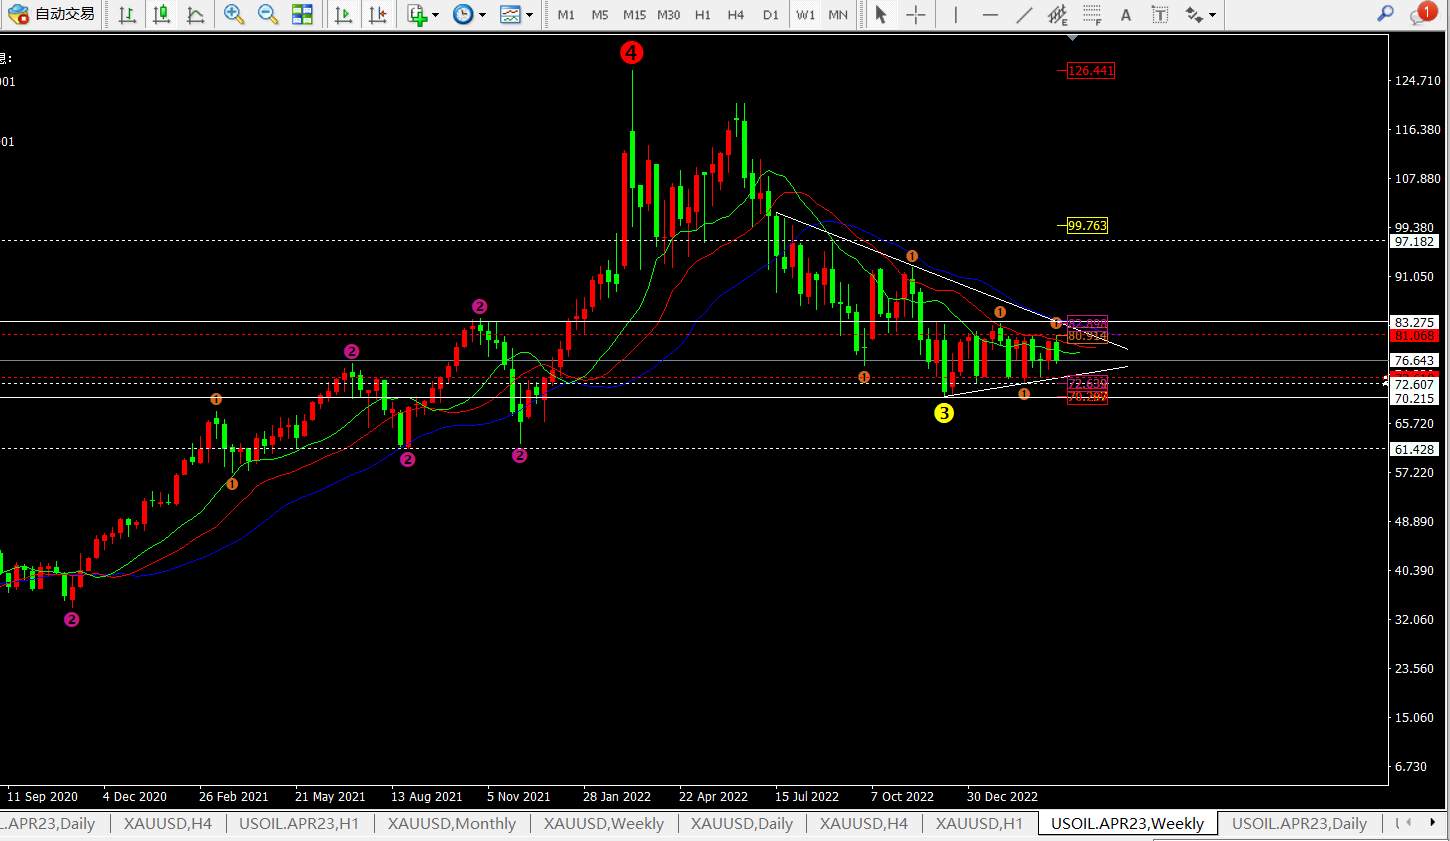Zoom in on the chart
Viewport: 1450px width, 841px height.
[x=234, y=14]
